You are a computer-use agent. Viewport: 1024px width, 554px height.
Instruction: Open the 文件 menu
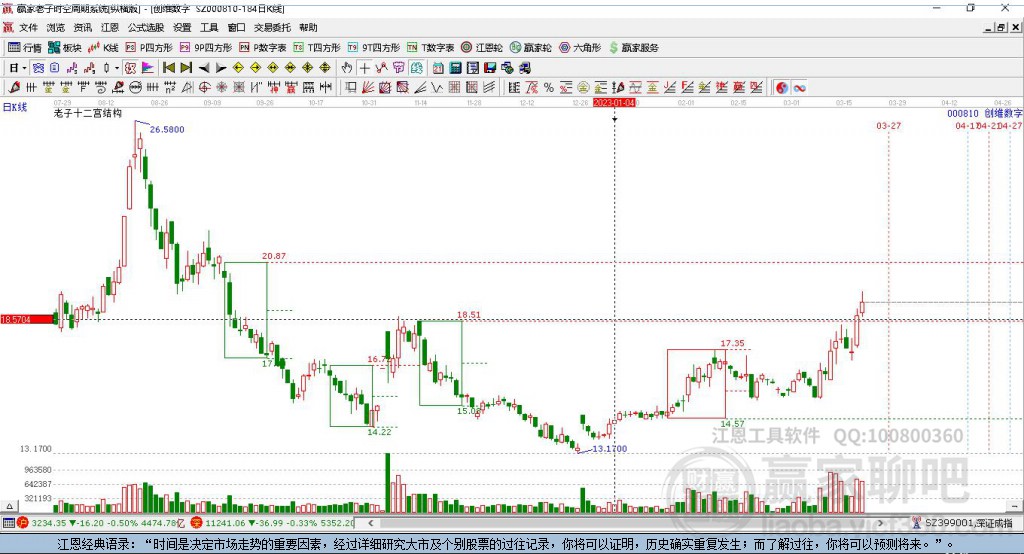(28, 27)
